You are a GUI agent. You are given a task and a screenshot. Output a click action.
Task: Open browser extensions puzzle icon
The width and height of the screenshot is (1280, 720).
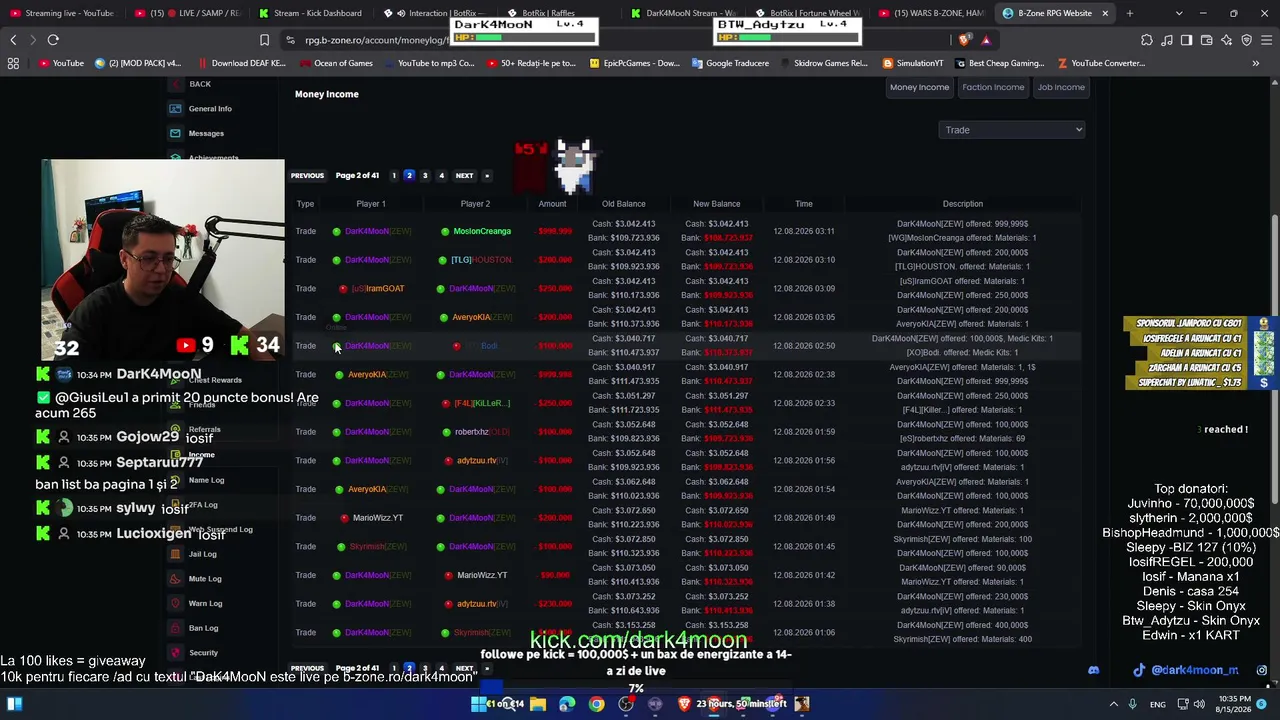(x=1146, y=40)
